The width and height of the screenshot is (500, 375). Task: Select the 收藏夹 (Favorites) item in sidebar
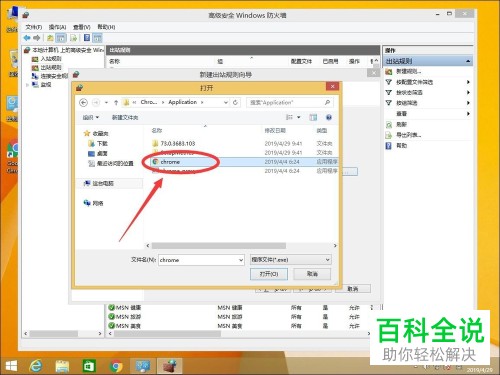tap(96, 133)
